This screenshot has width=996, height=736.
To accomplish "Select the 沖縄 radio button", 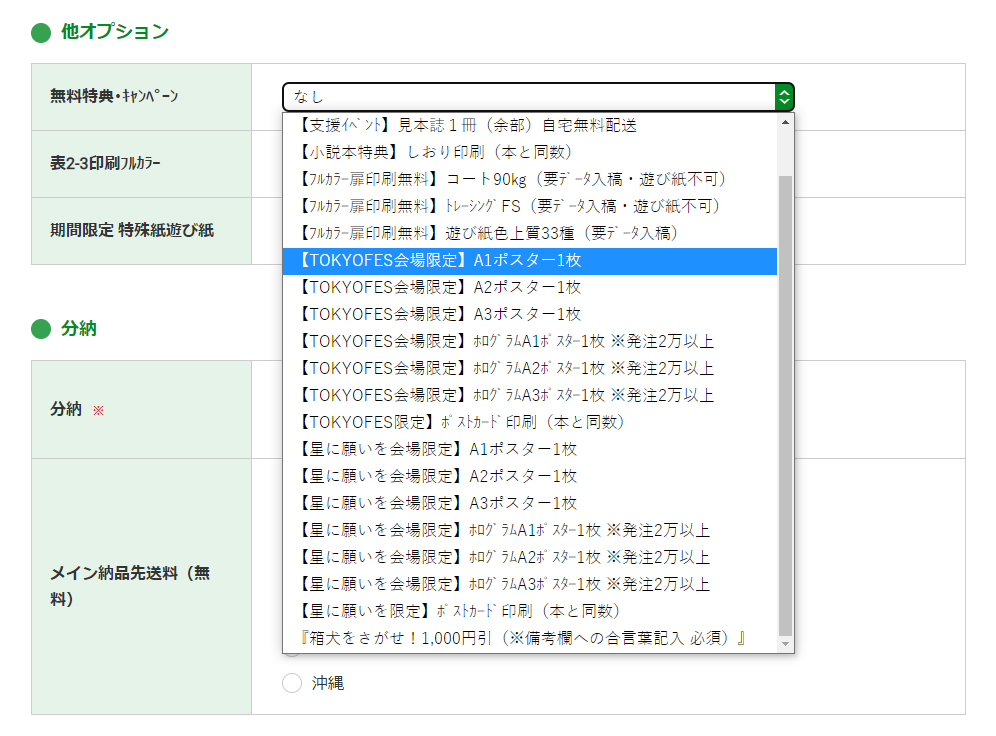I will pyautogui.click(x=292, y=683).
